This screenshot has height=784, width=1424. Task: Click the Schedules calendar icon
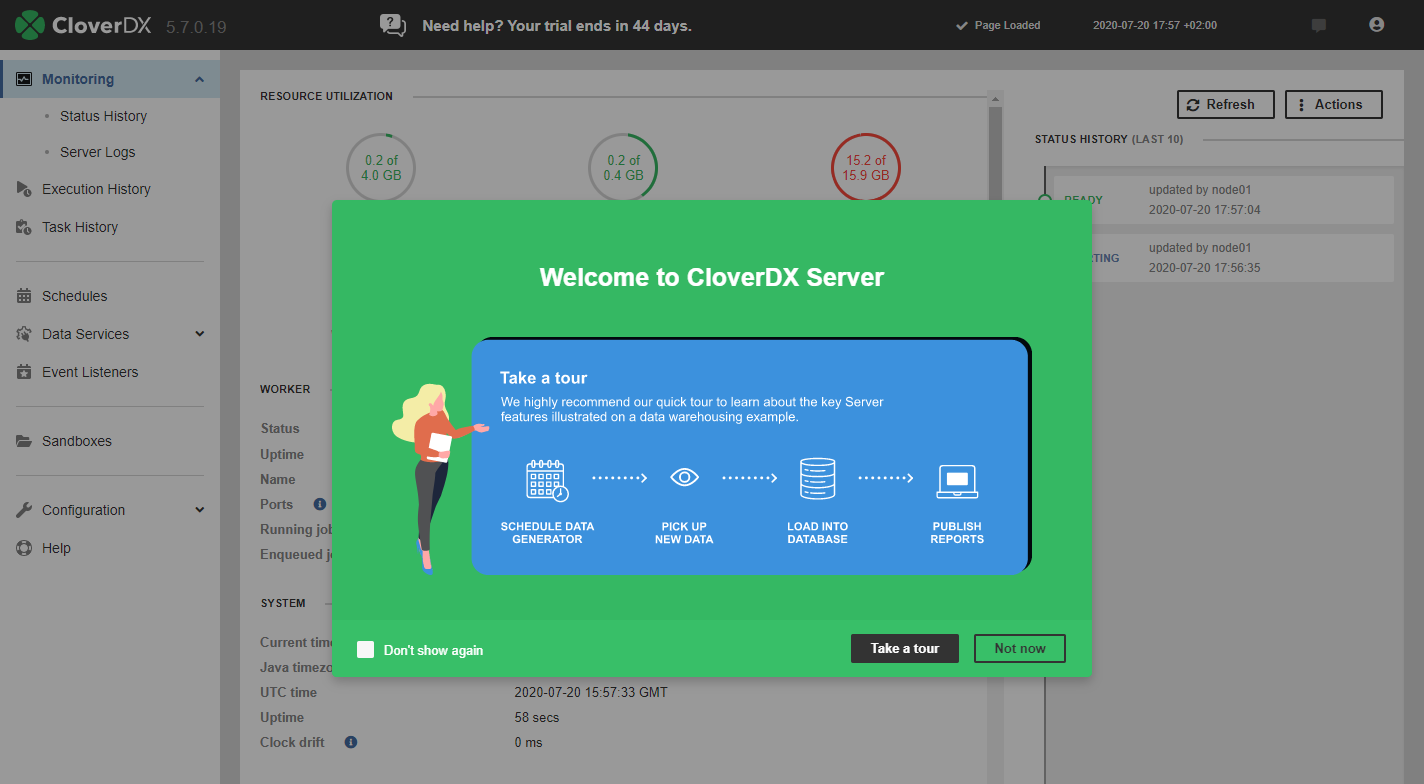point(24,296)
